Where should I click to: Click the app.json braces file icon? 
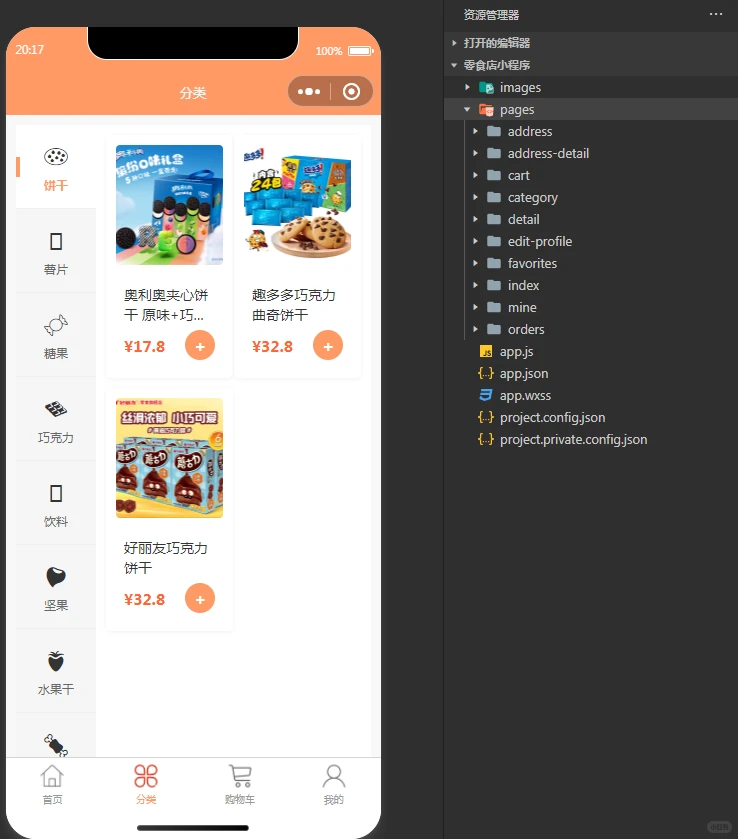click(x=486, y=373)
